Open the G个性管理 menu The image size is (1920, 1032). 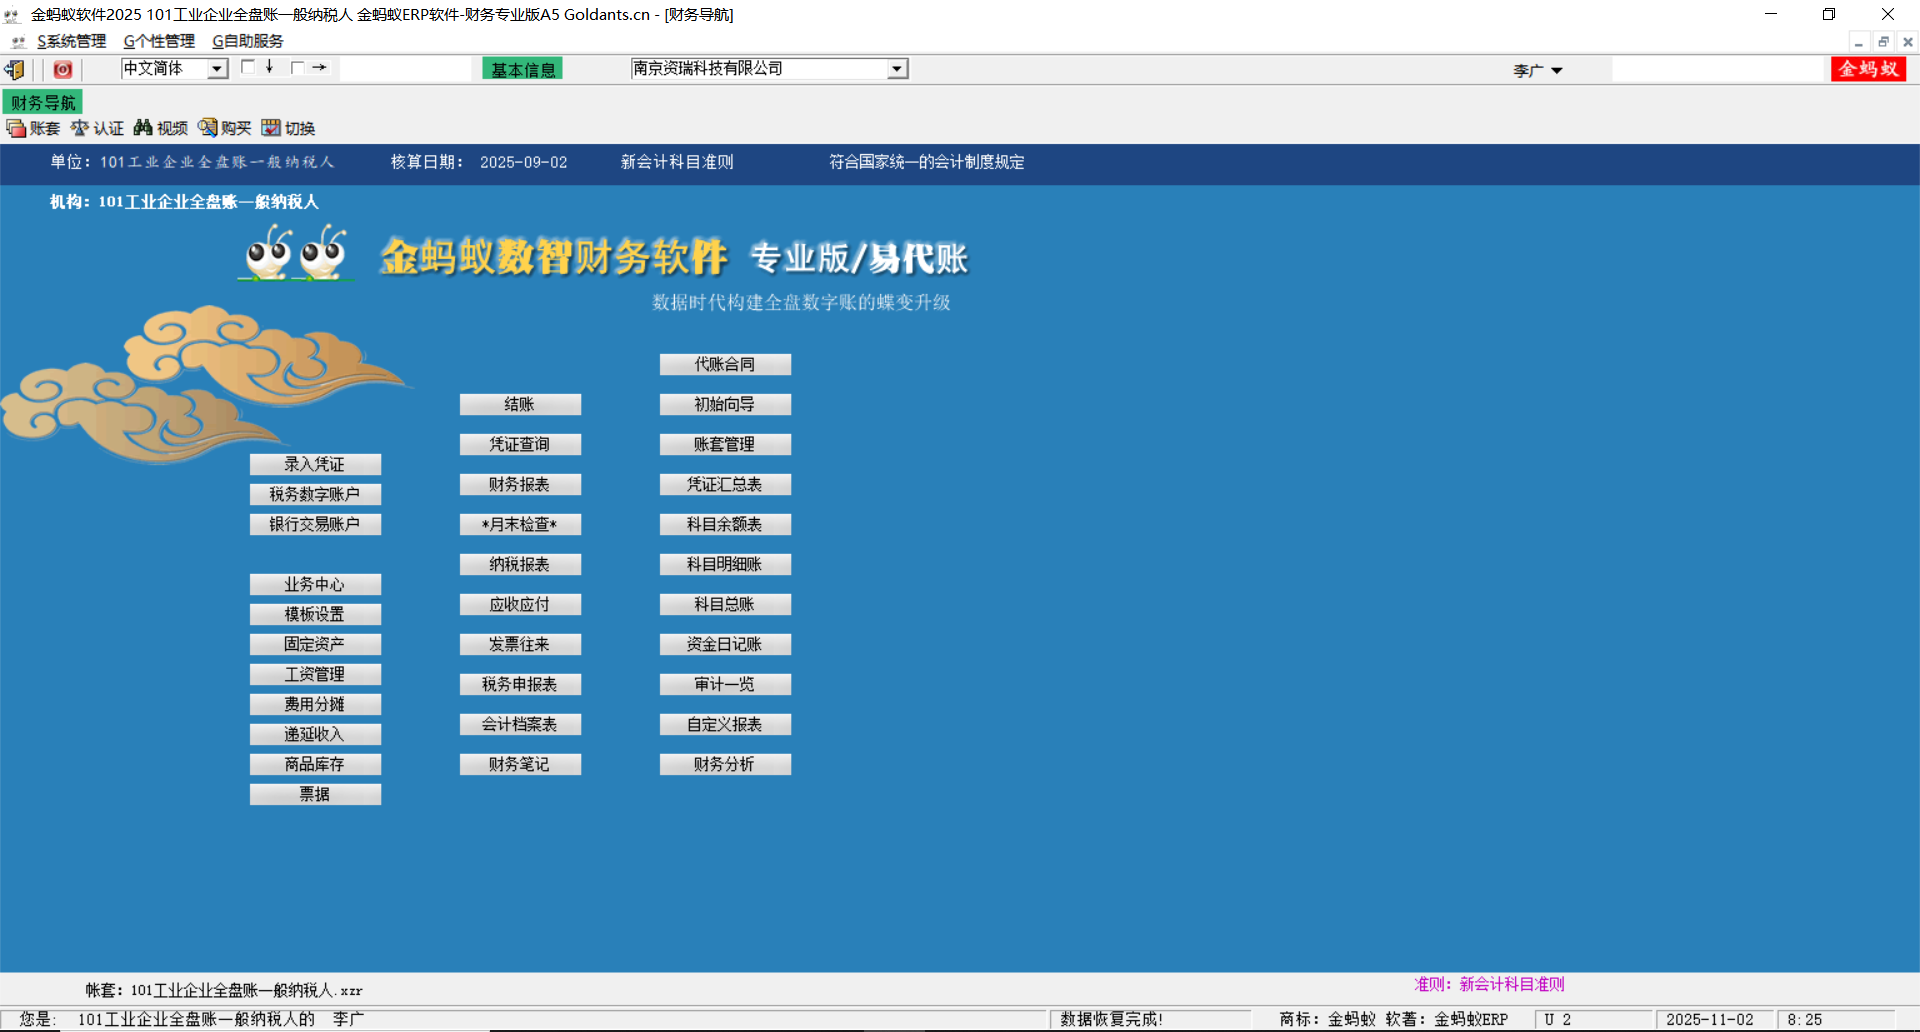pos(158,41)
